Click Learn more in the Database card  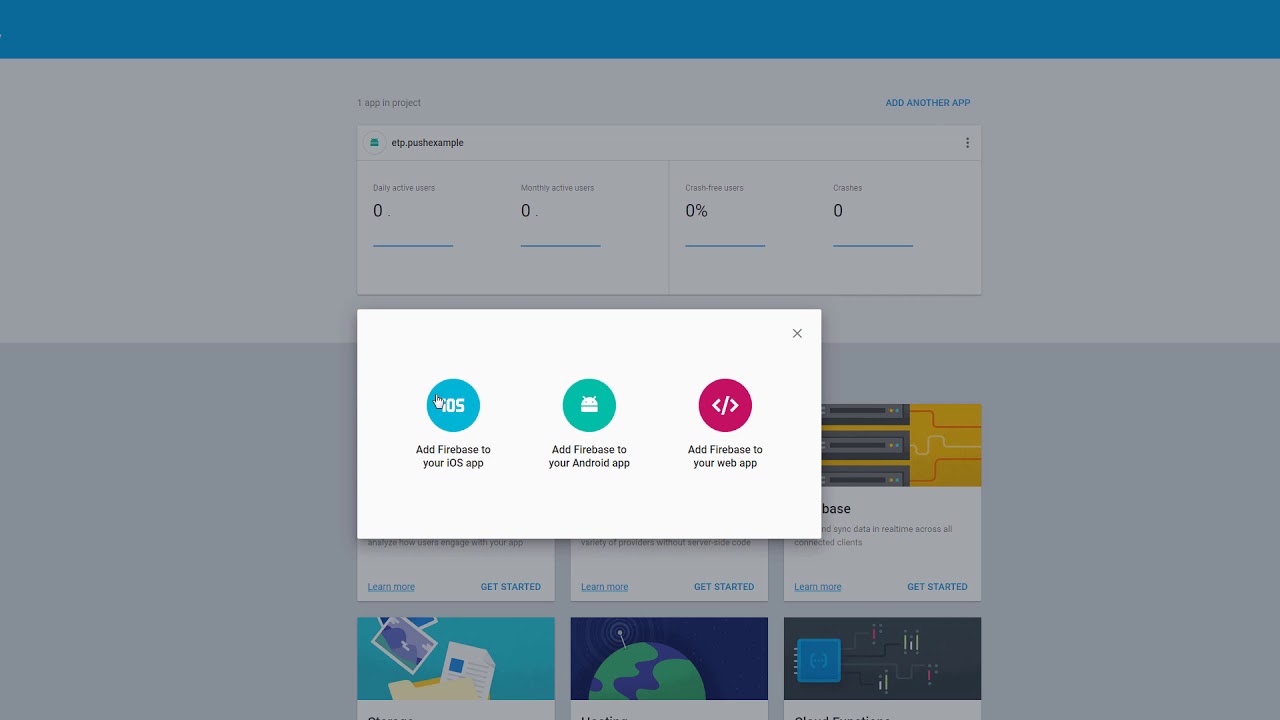click(x=818, y=587)
